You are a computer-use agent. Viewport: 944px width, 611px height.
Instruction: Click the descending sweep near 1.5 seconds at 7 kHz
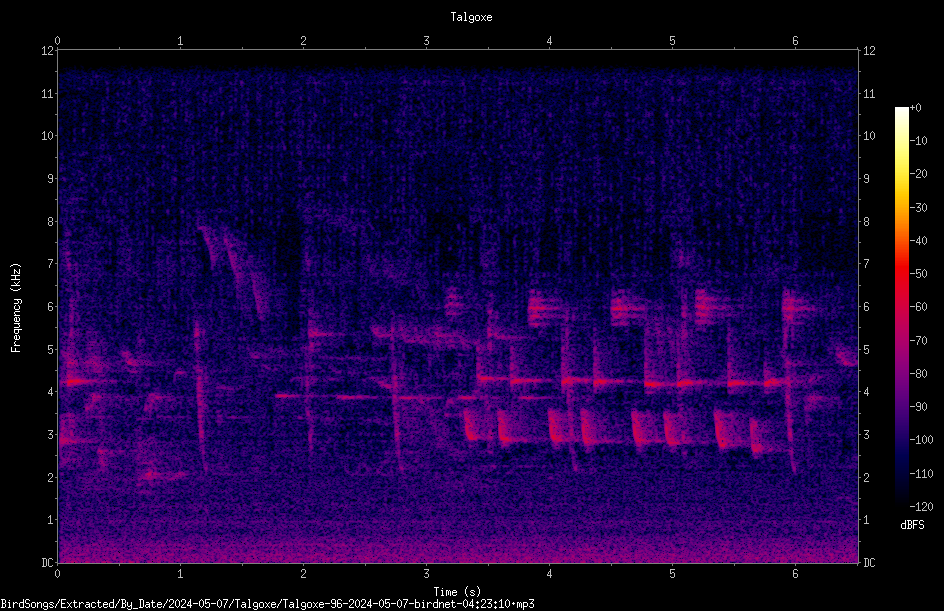pos(244,274)
